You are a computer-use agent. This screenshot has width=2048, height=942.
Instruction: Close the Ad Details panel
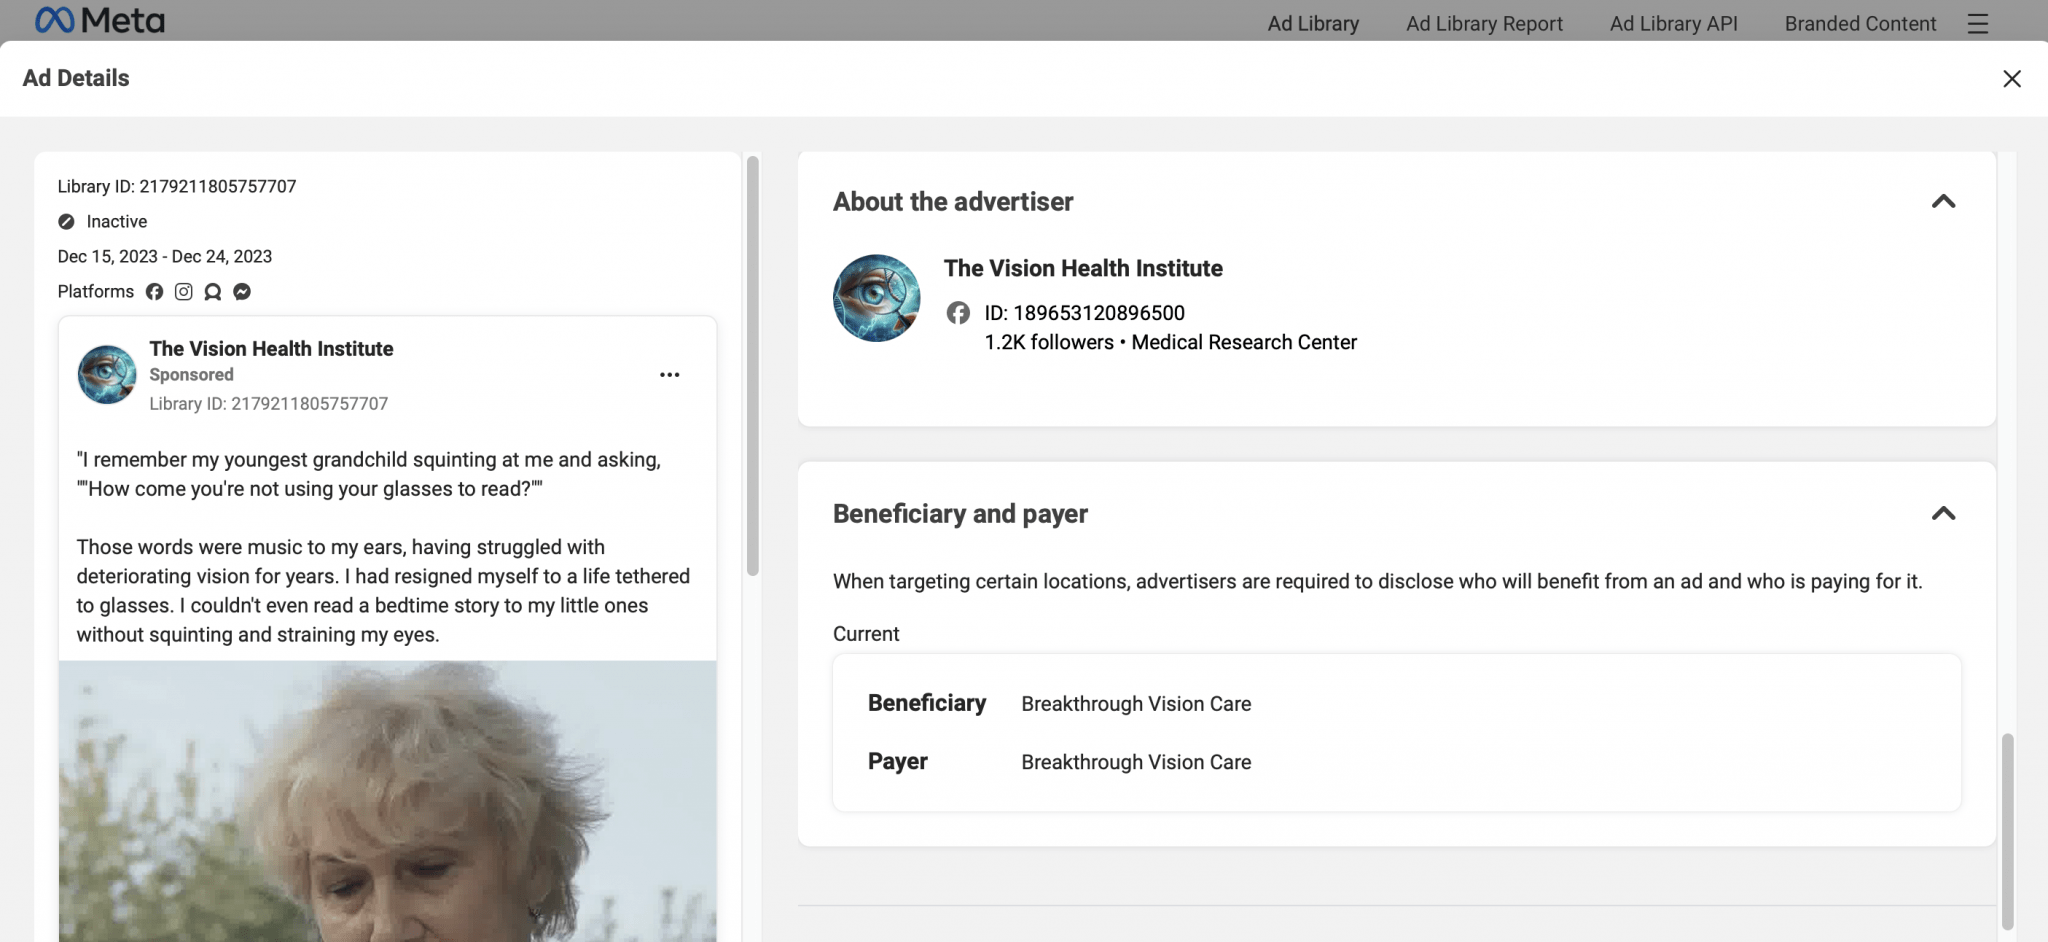[2011, 79]
